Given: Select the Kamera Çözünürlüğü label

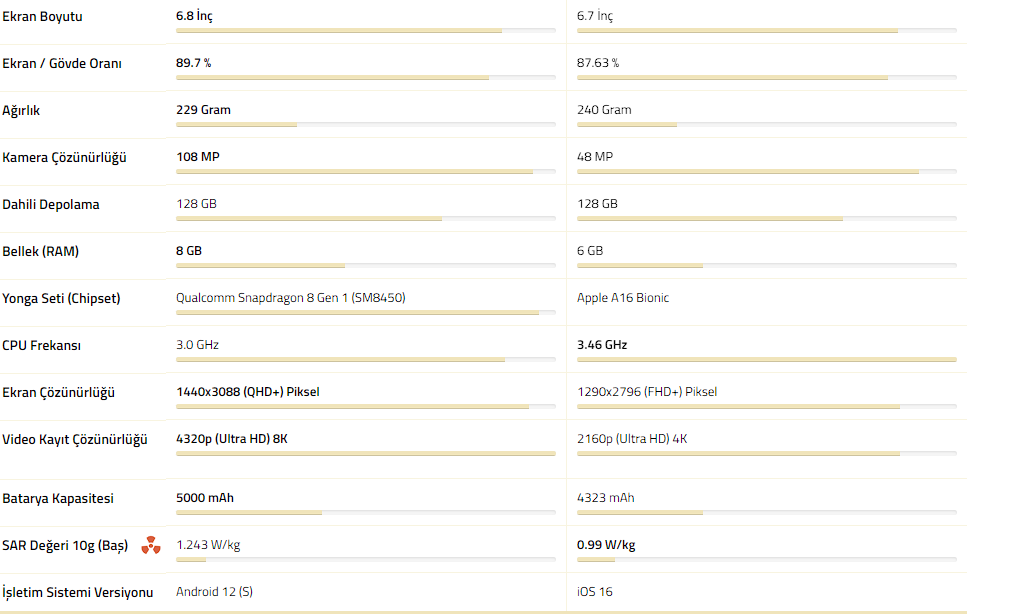Looking at the screenshot, I should (64, 158).
